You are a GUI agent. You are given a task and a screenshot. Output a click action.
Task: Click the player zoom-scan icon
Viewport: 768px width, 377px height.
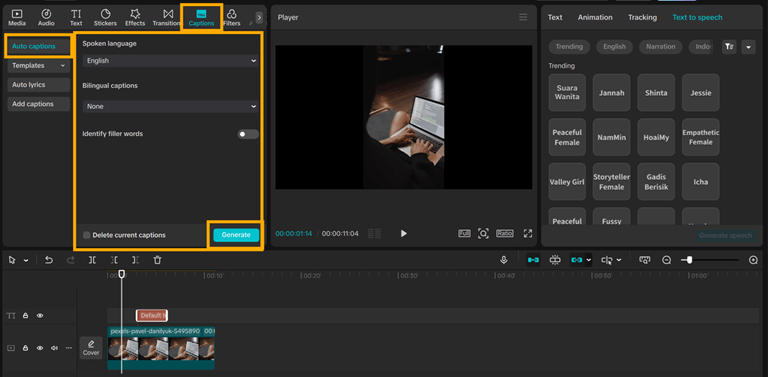483,234
